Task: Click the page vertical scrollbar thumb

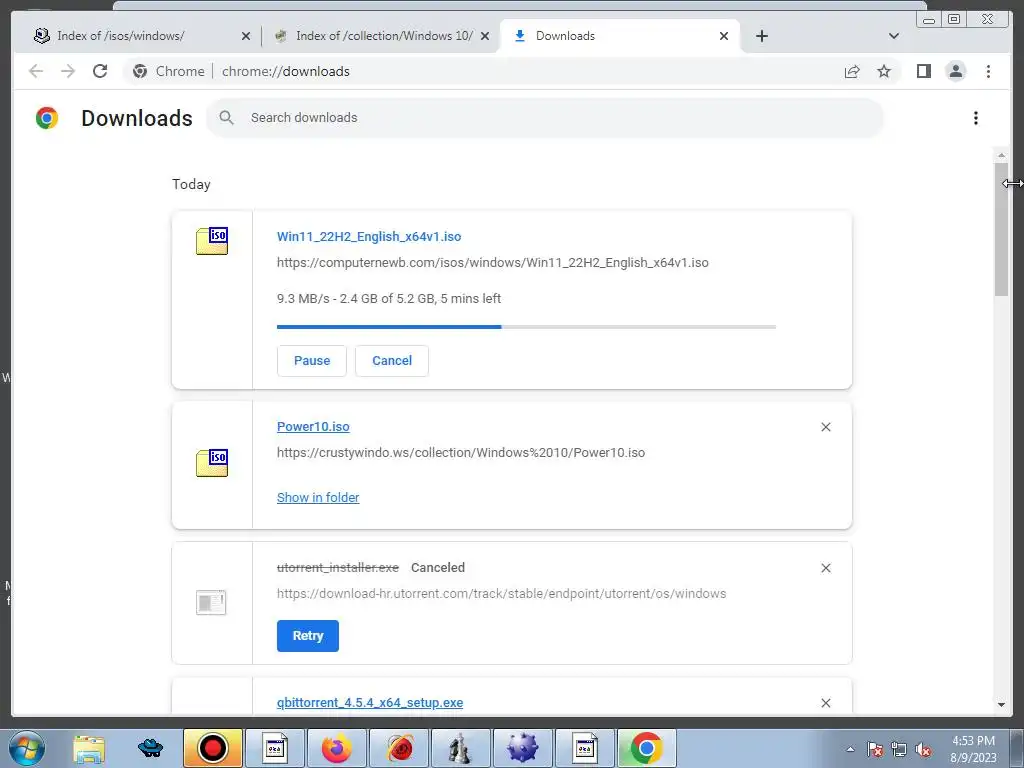Action: click(x=1001, y=229)
